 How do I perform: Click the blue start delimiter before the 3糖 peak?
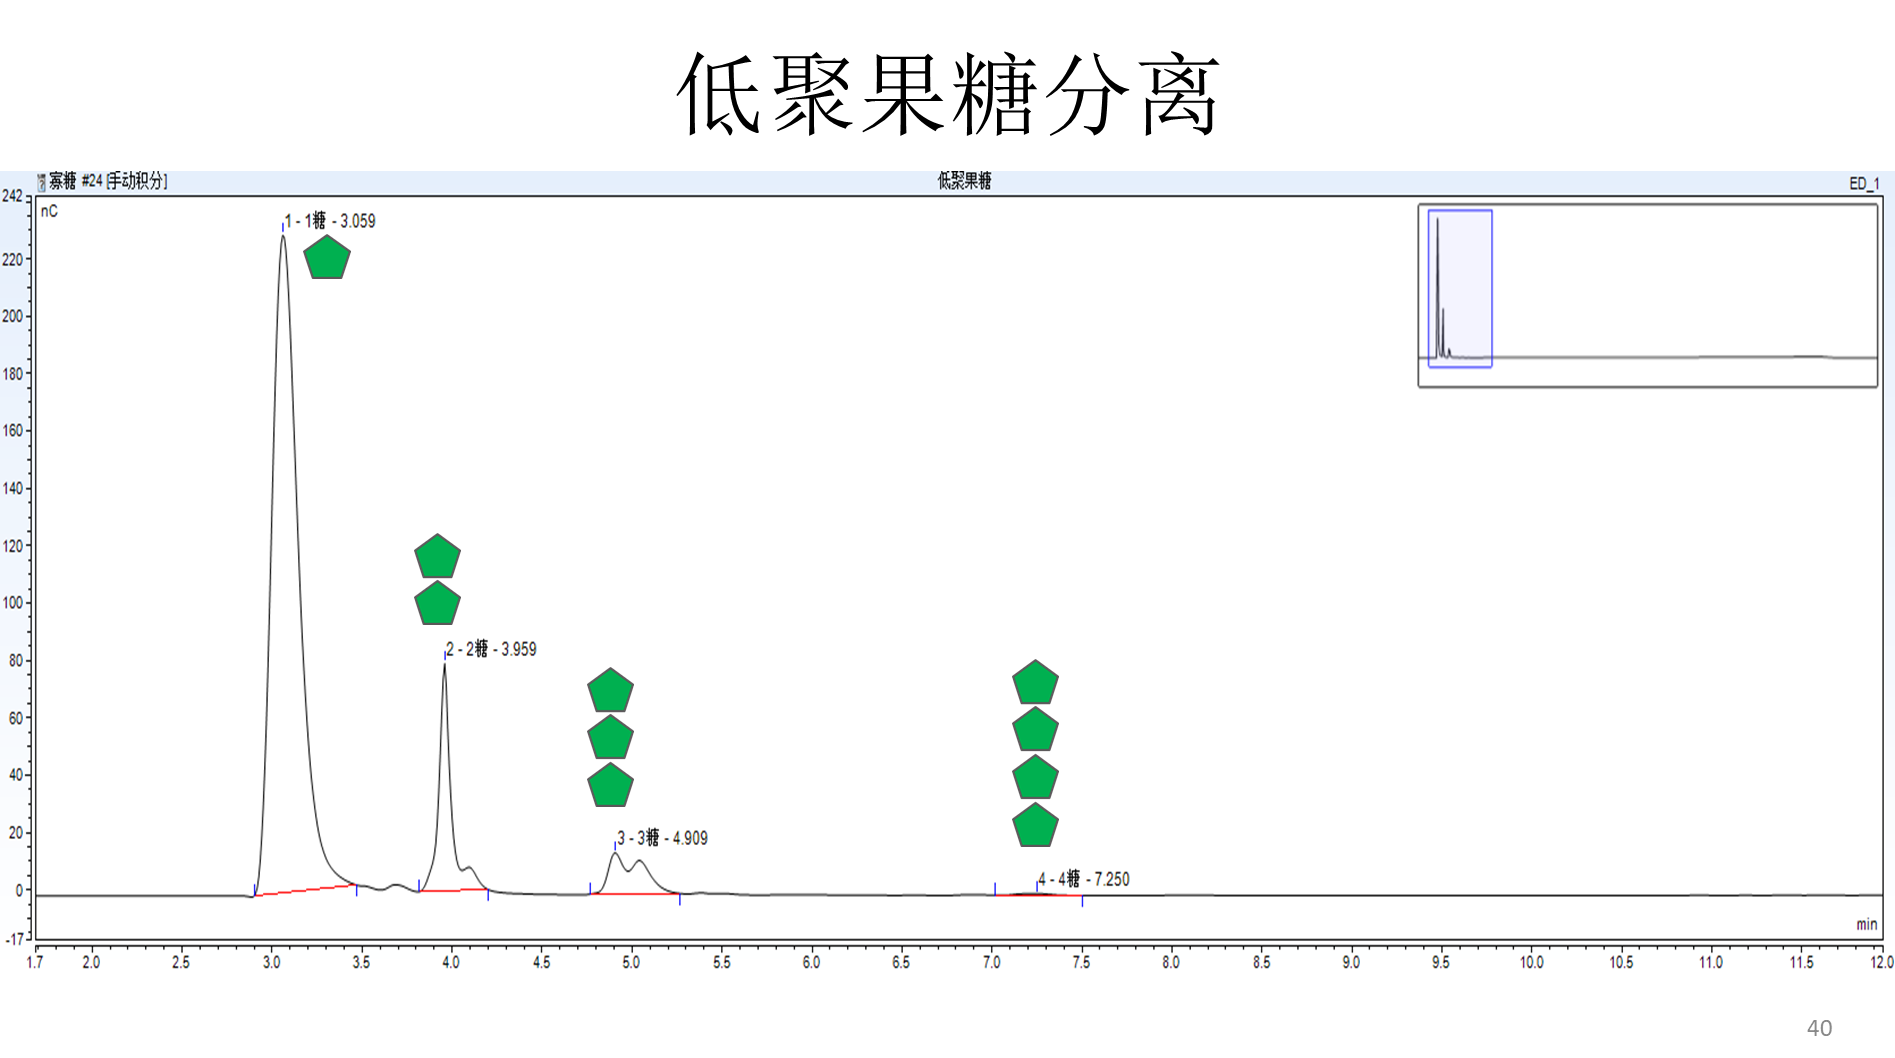(x=590, y=888)
